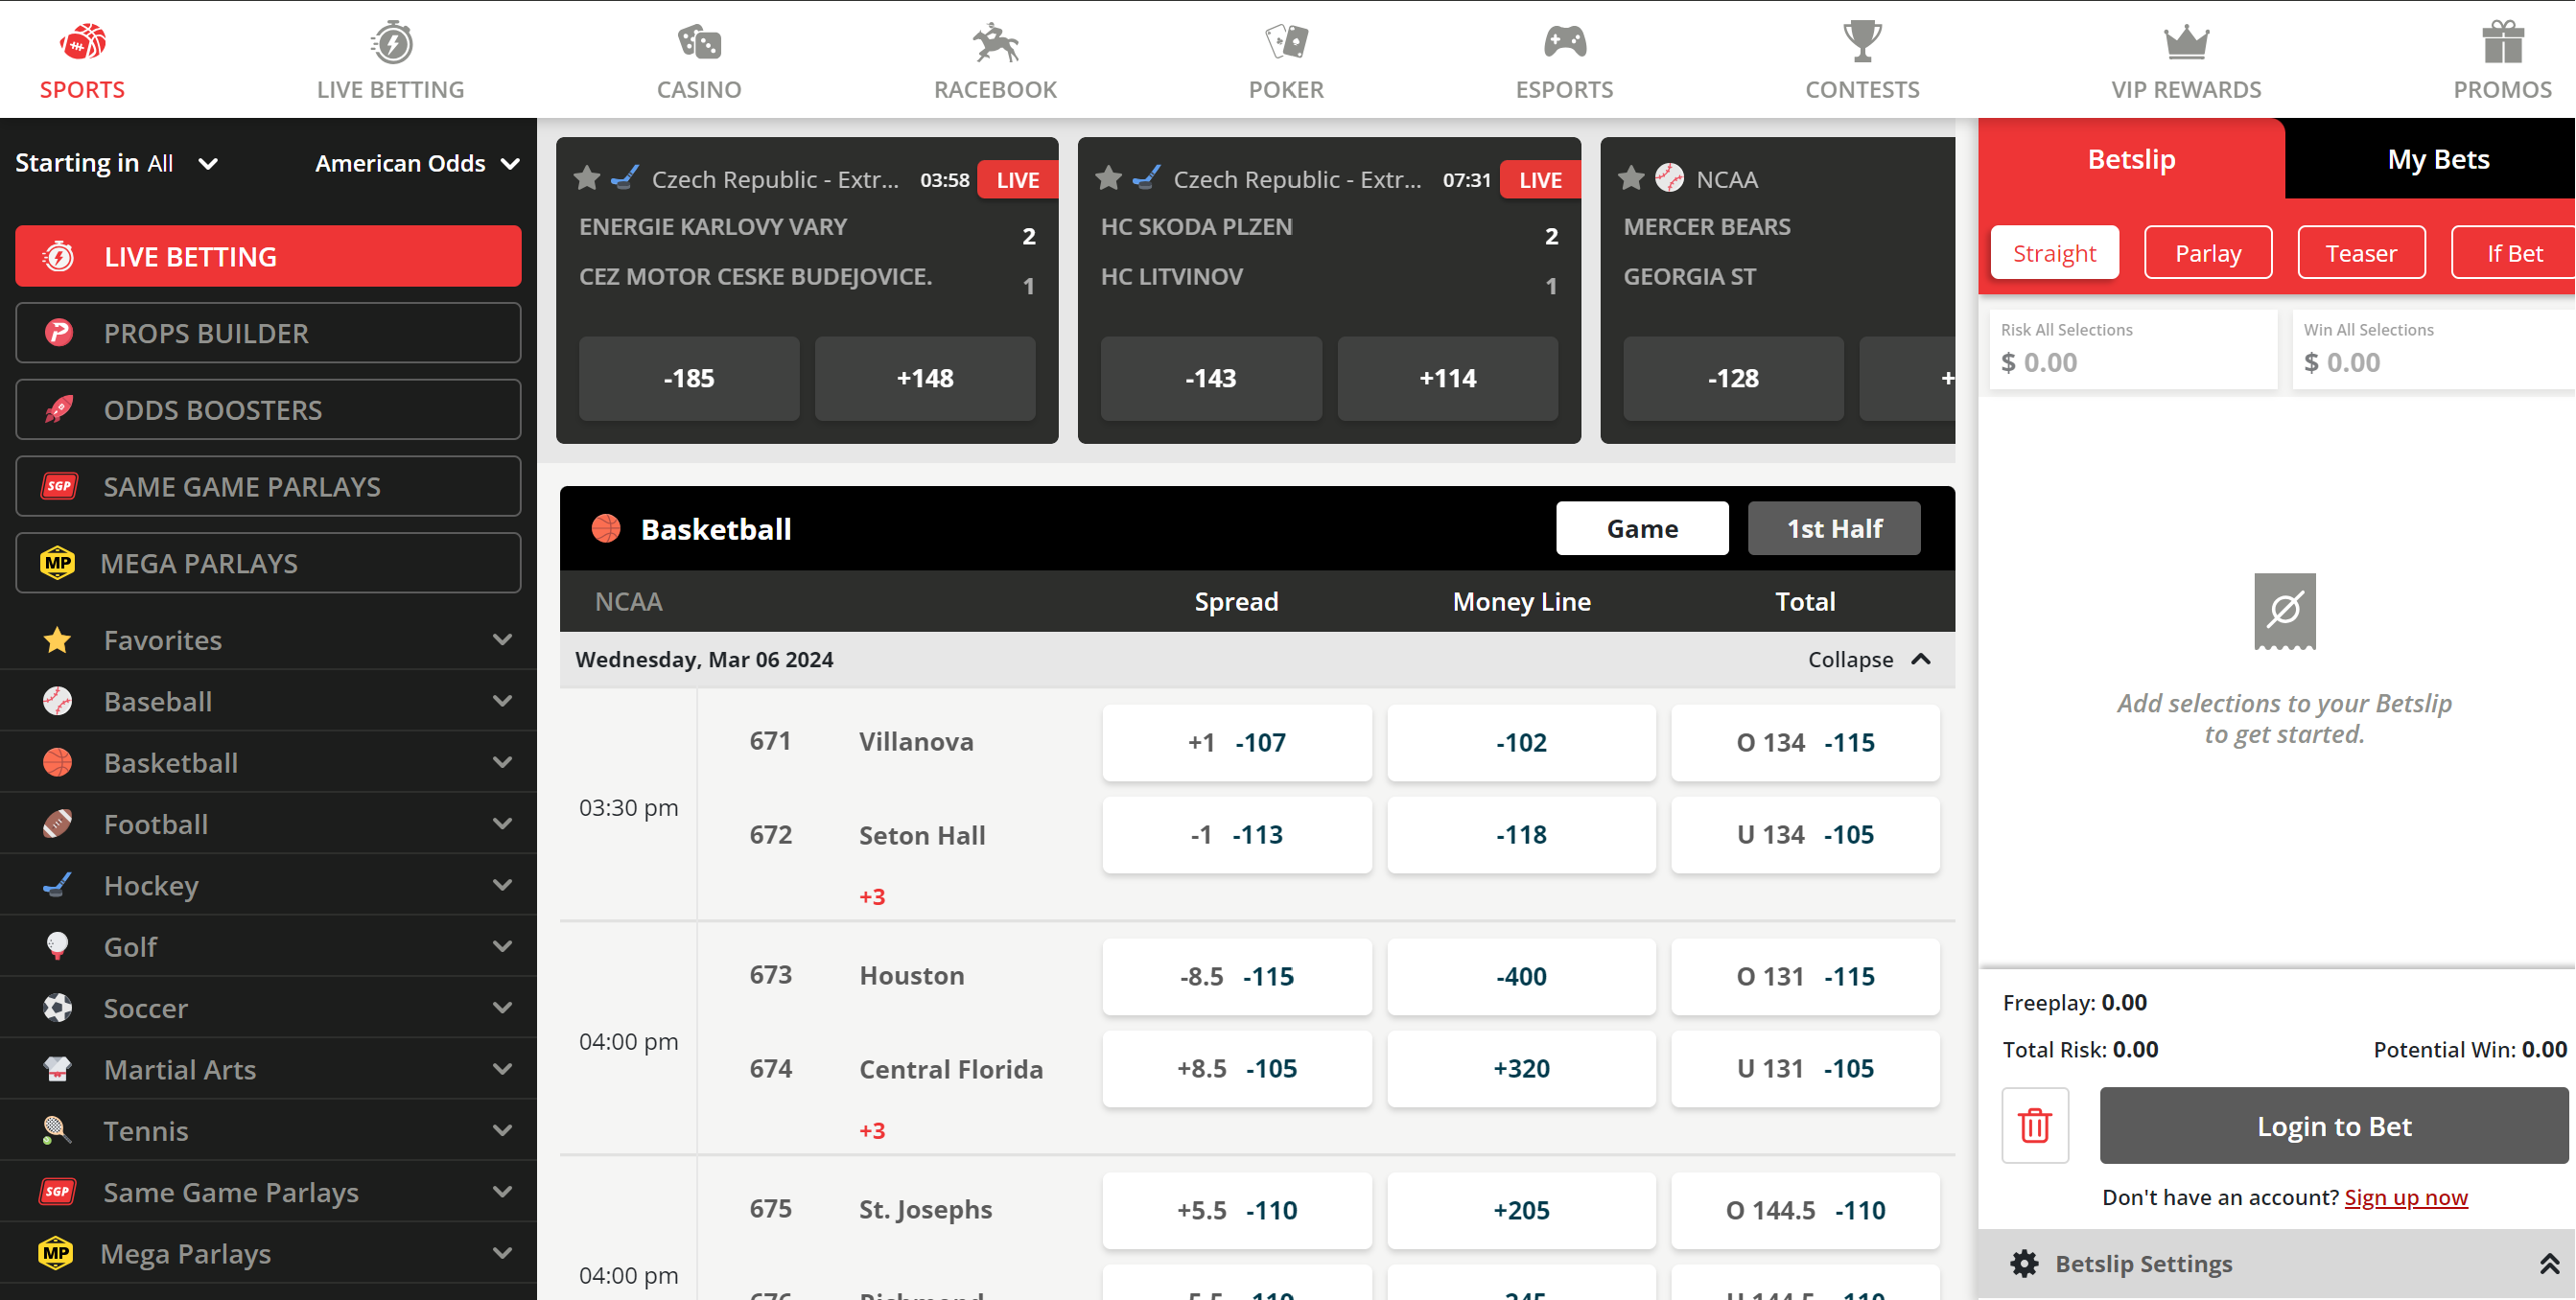Select the Parlay bet type tab
This screenshot has width=2576, height=1300.
pyautogui.click(x=2207, y=253)
